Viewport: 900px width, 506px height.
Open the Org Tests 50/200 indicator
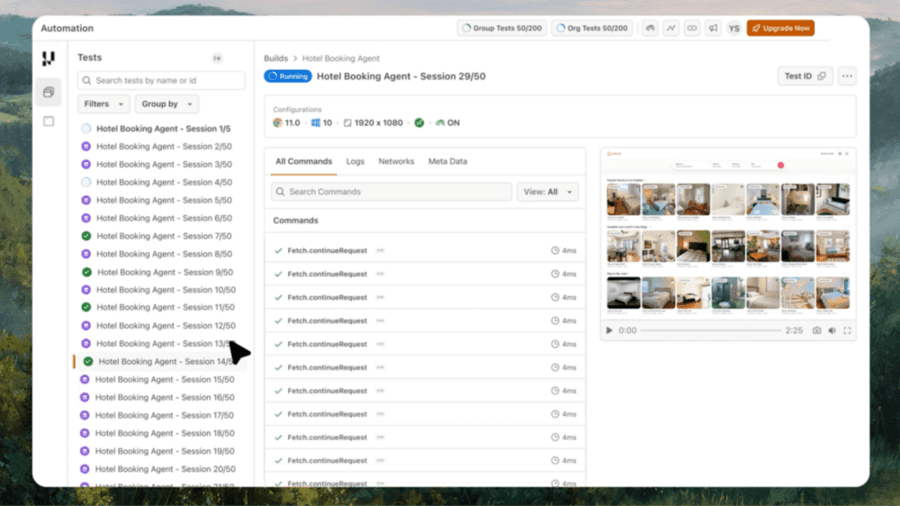pos(592,28)
